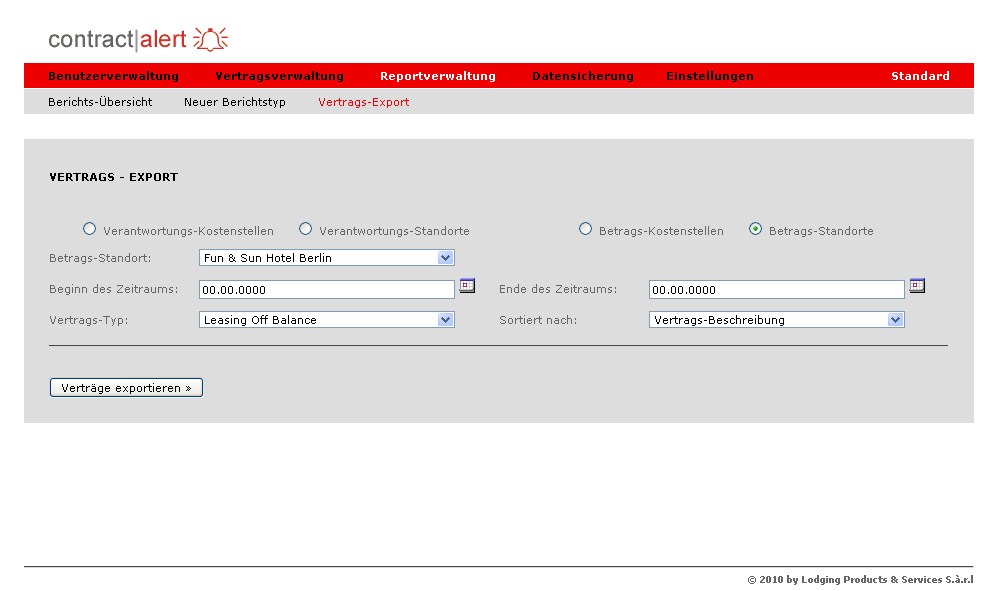The width and height of the screenshot is (999, 591).
Task: Click the Verträge exportieren button
Action: pyautogui.click(x=126, y=388)
